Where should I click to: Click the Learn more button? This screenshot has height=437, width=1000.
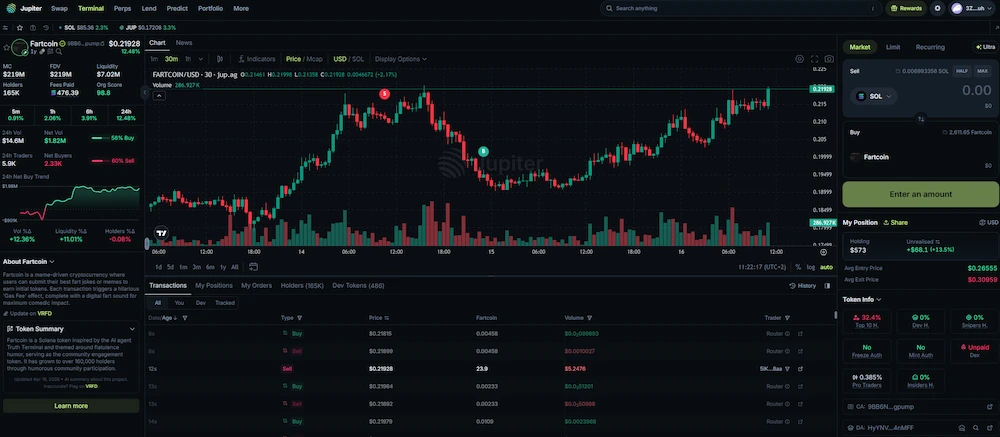70,406
